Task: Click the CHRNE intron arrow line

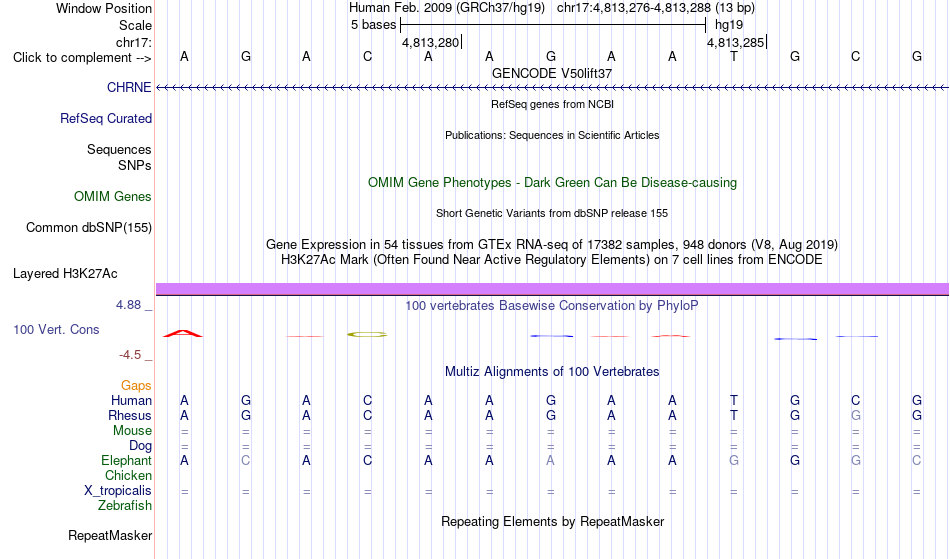Action: [552, 88]
